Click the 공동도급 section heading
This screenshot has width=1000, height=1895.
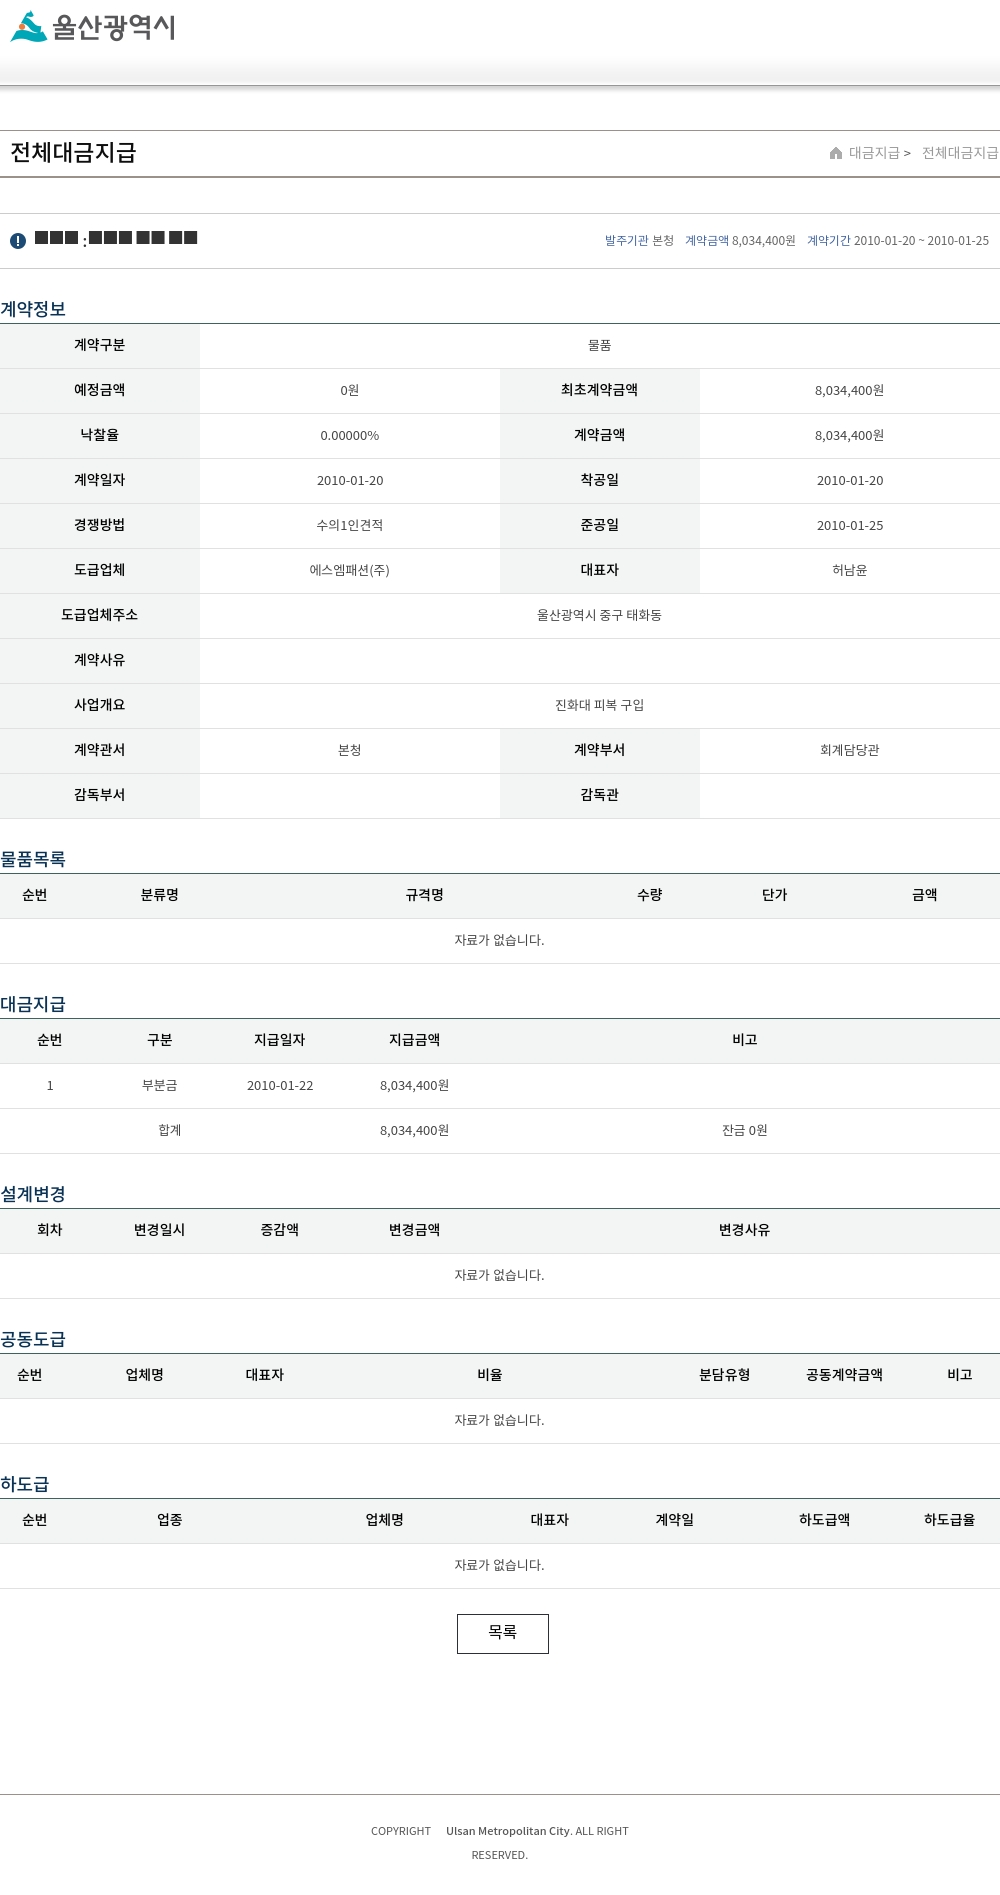click(x=33, y=1339)
